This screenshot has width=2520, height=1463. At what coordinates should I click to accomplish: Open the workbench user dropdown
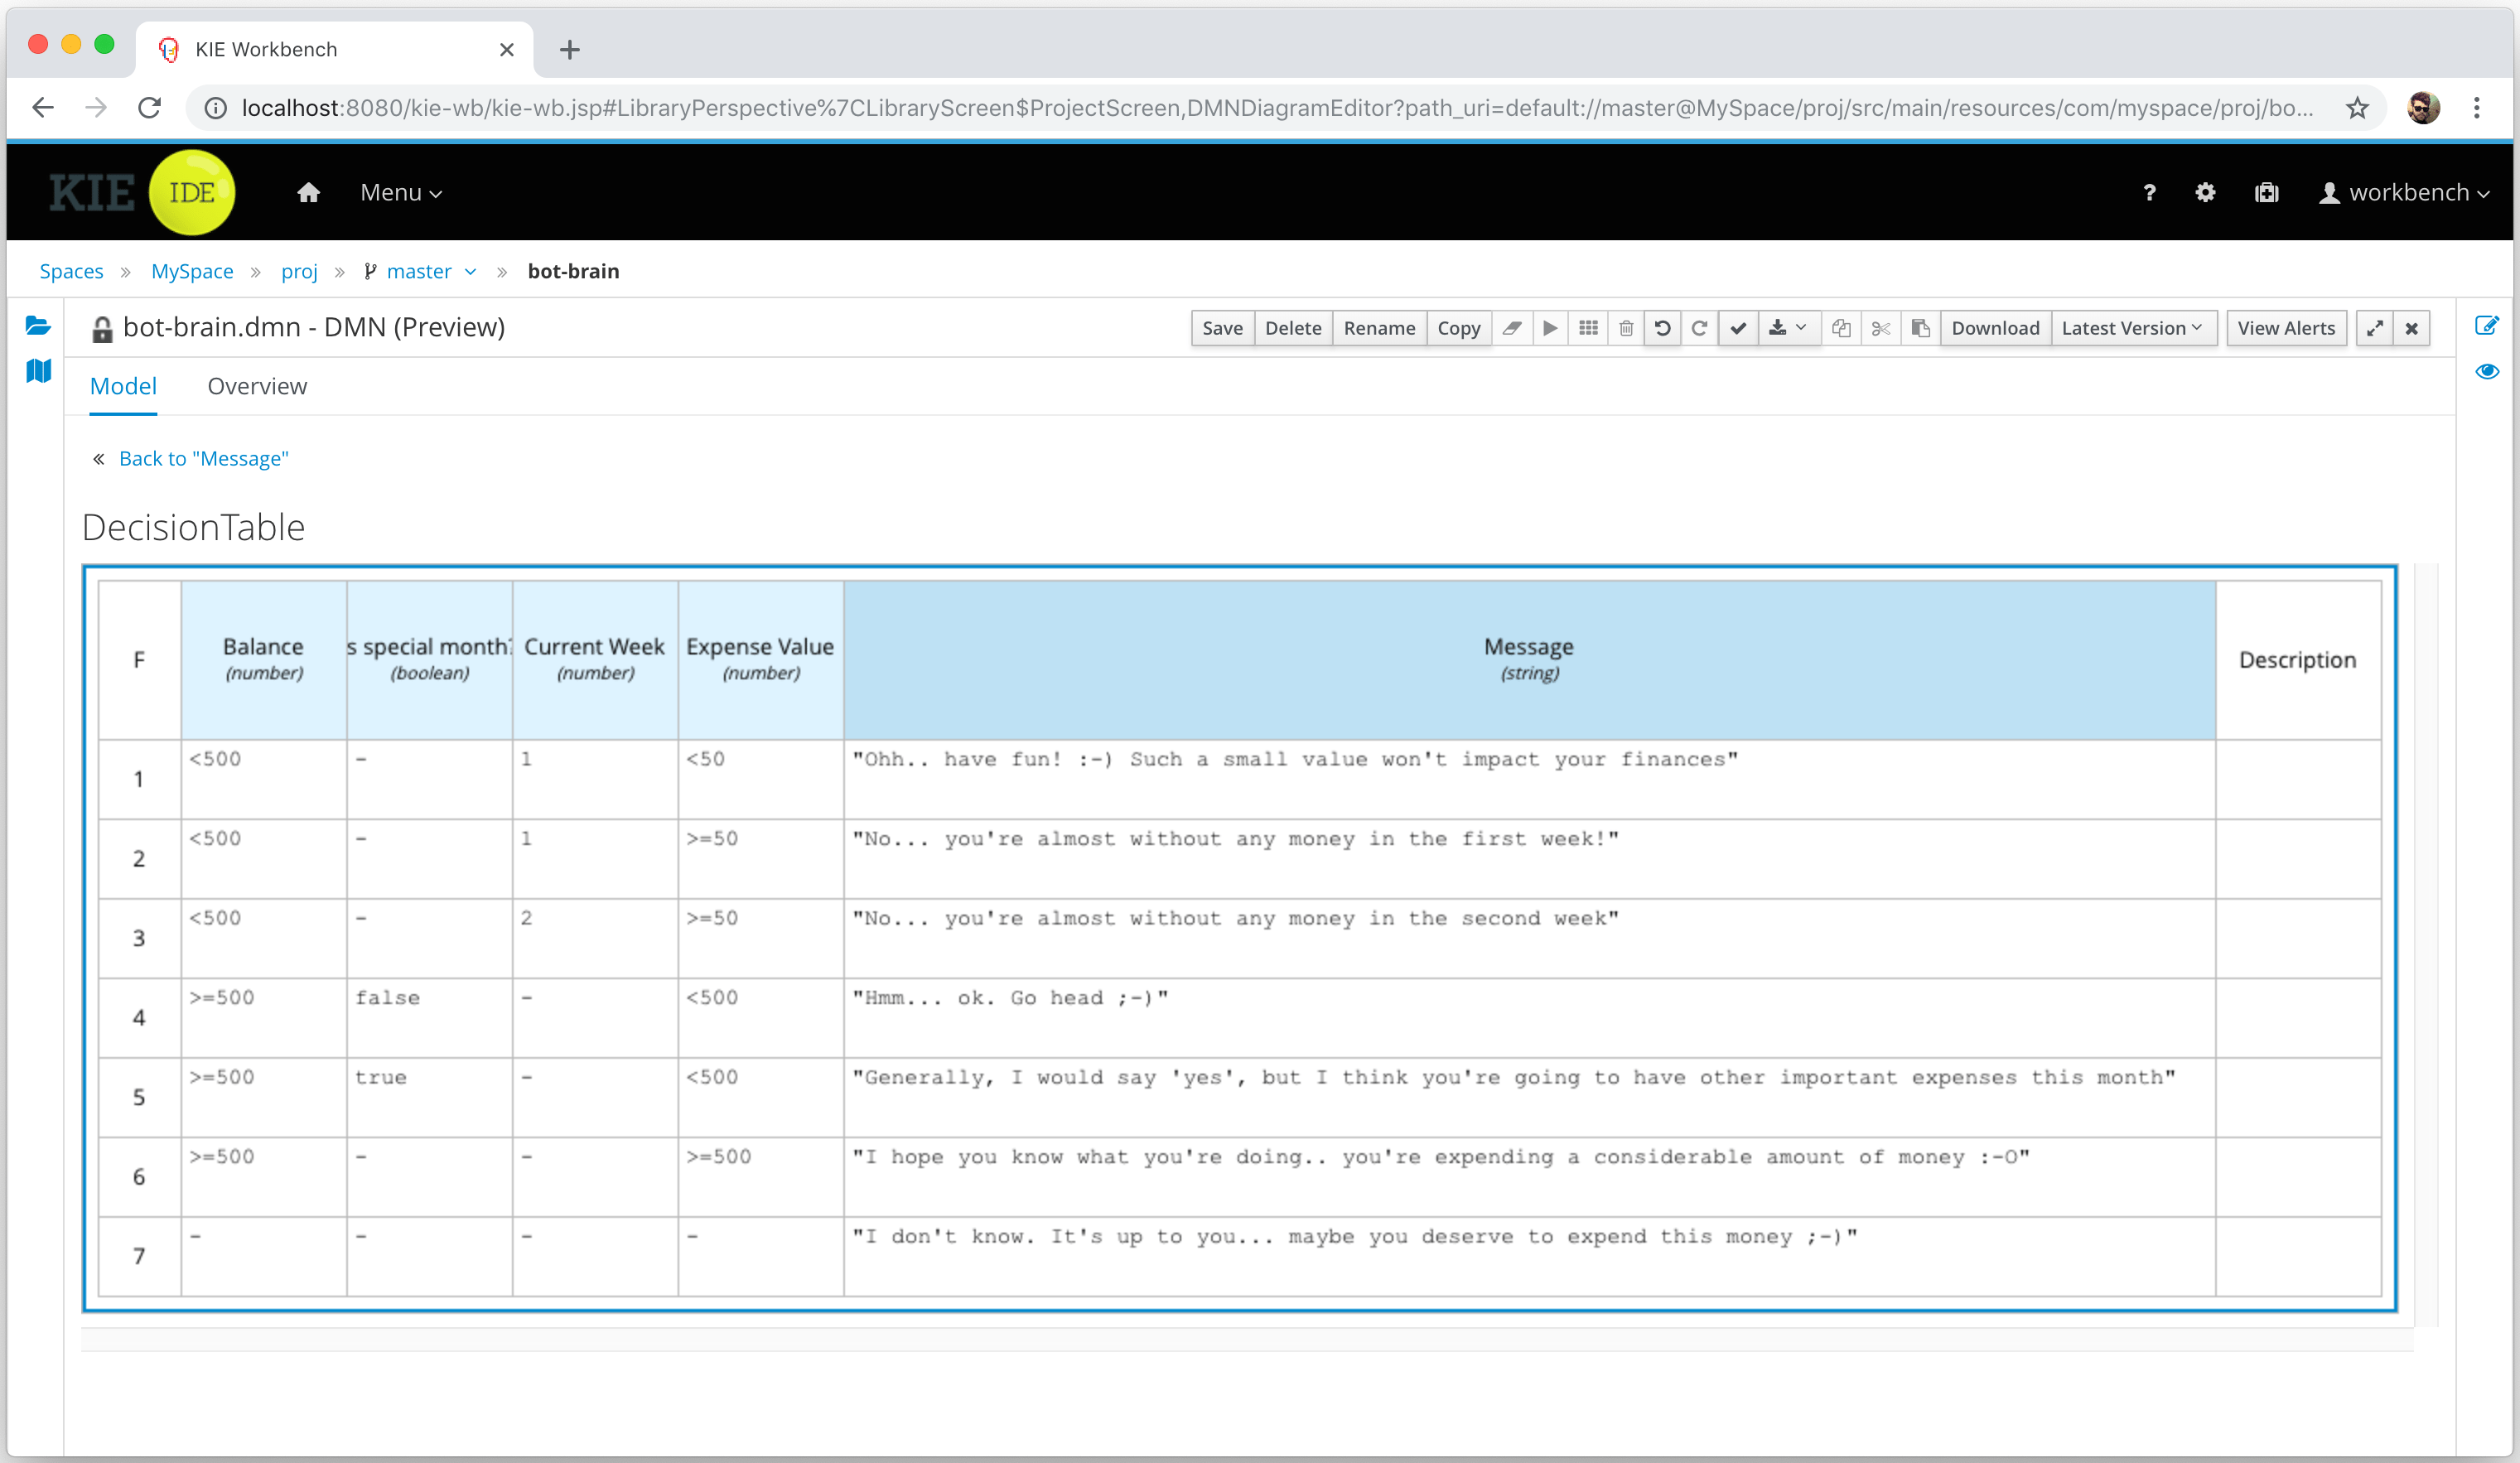(x=2404, y=192)
